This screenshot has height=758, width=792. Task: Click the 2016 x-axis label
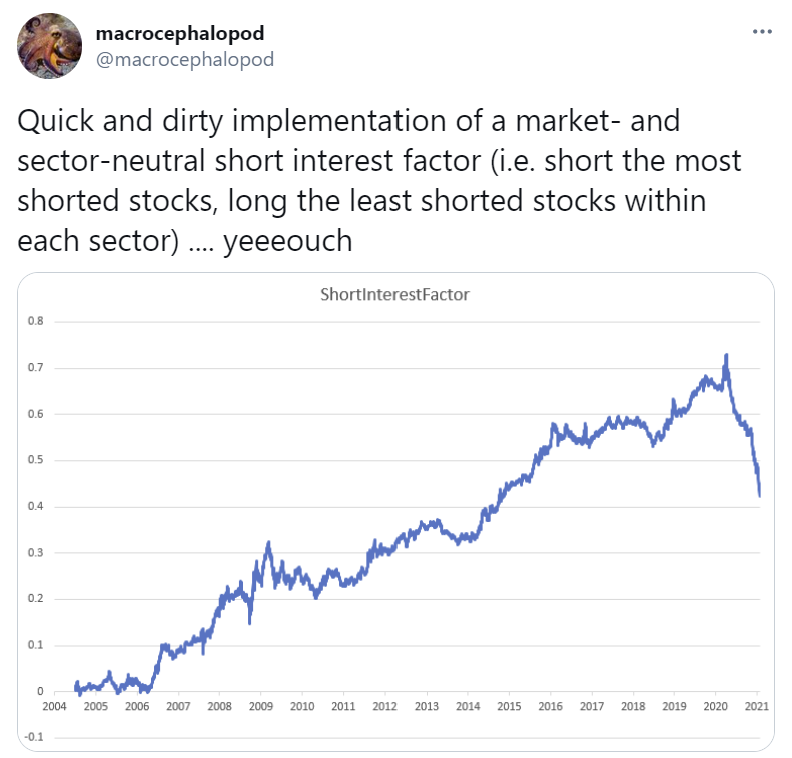coord(551,706)
